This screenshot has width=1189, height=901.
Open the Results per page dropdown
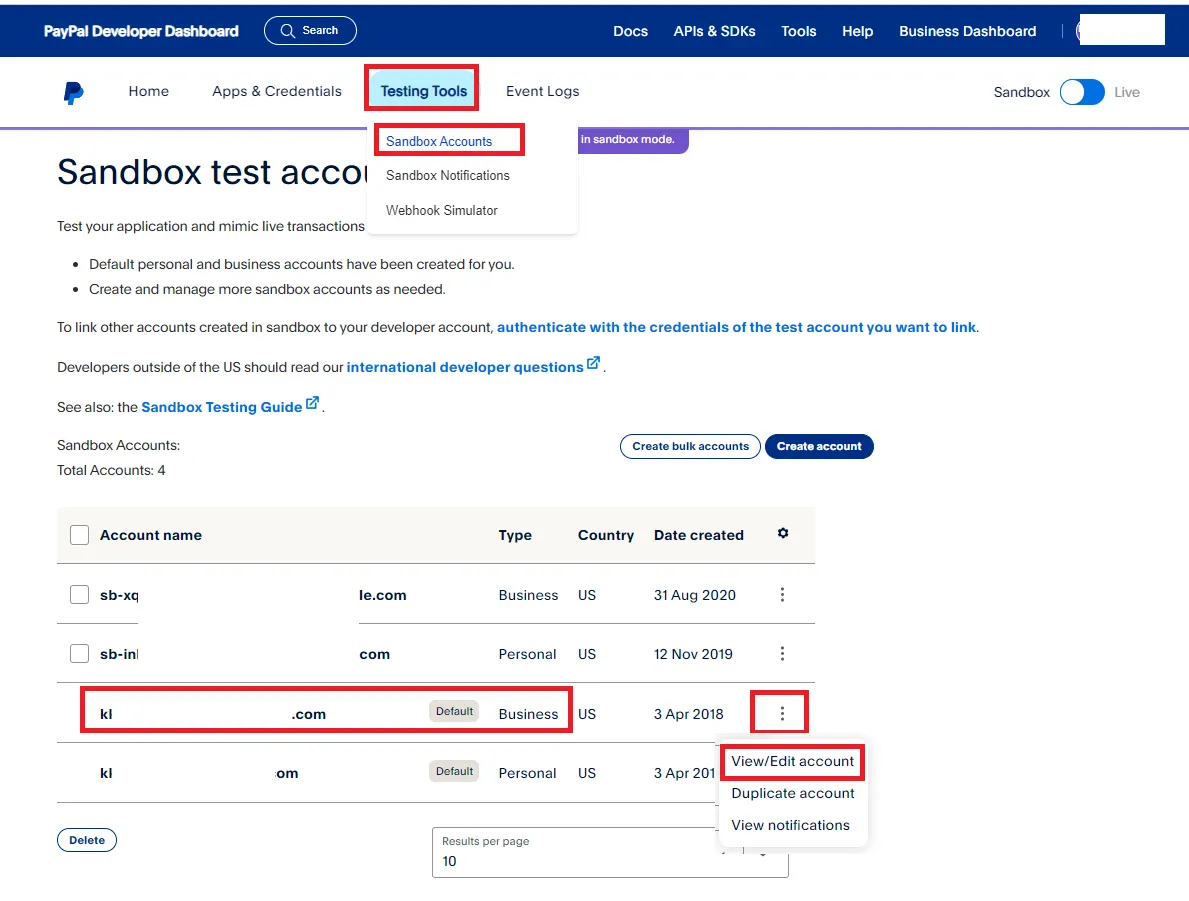609,853
